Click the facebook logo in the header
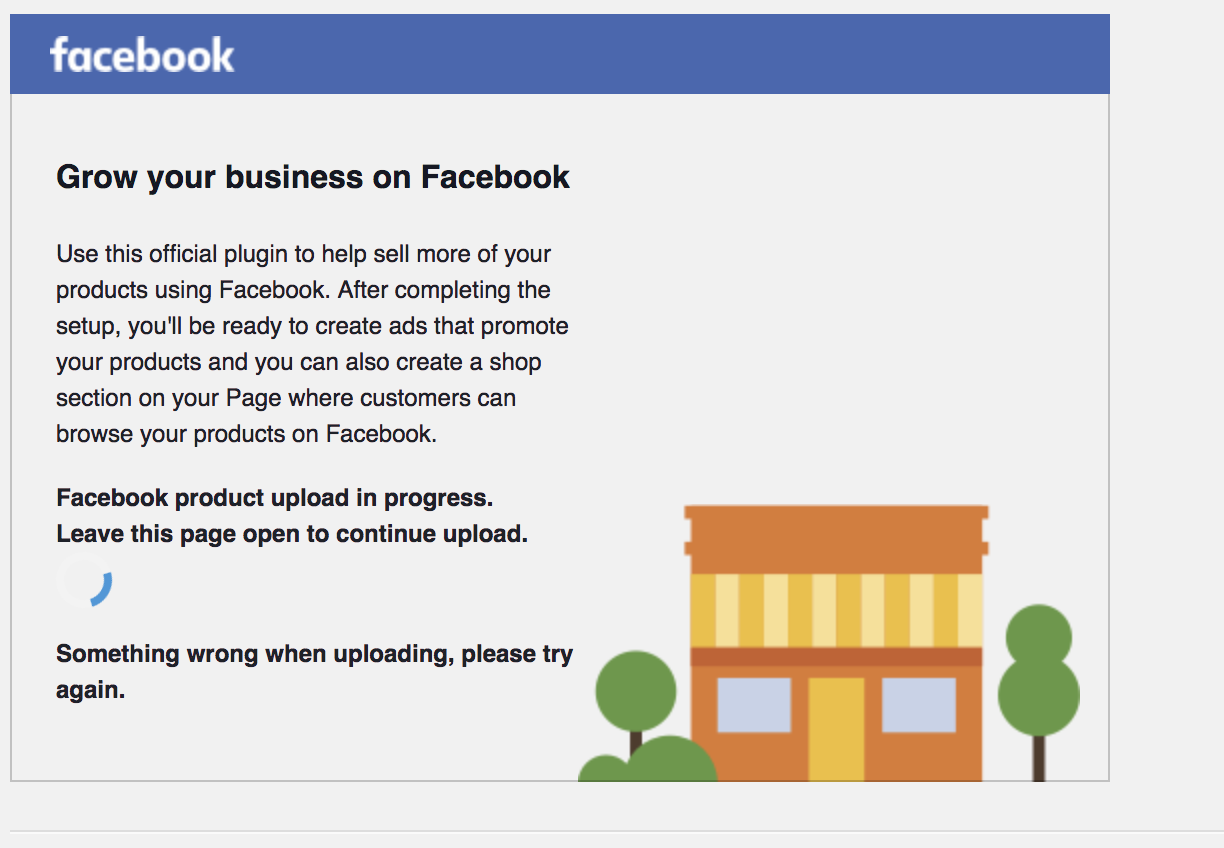The height and width of the screenshot is (848, 1224). click(142, 54)
